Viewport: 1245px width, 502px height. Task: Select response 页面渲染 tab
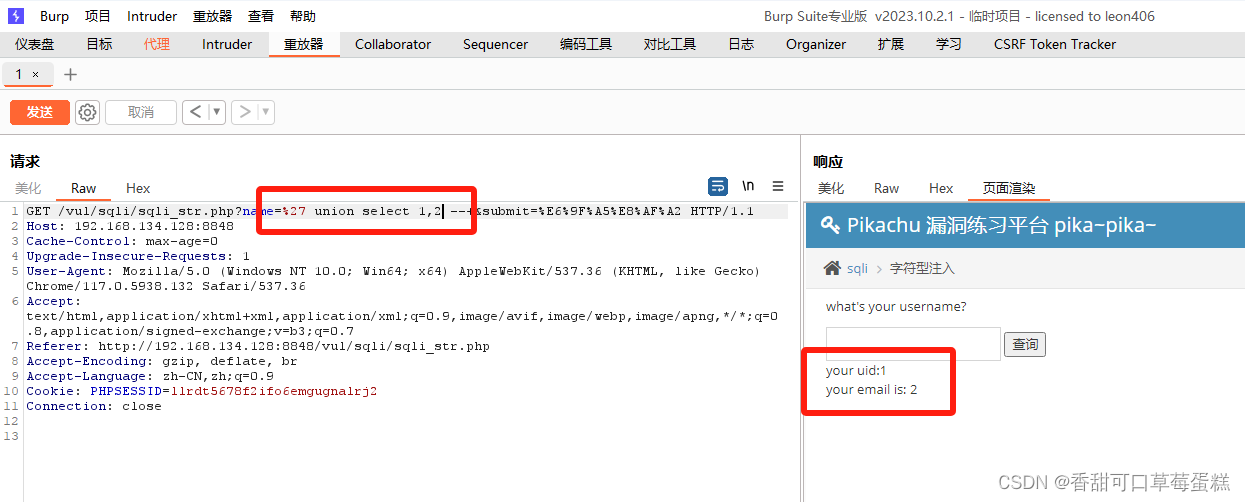[x=1009, y=188]
